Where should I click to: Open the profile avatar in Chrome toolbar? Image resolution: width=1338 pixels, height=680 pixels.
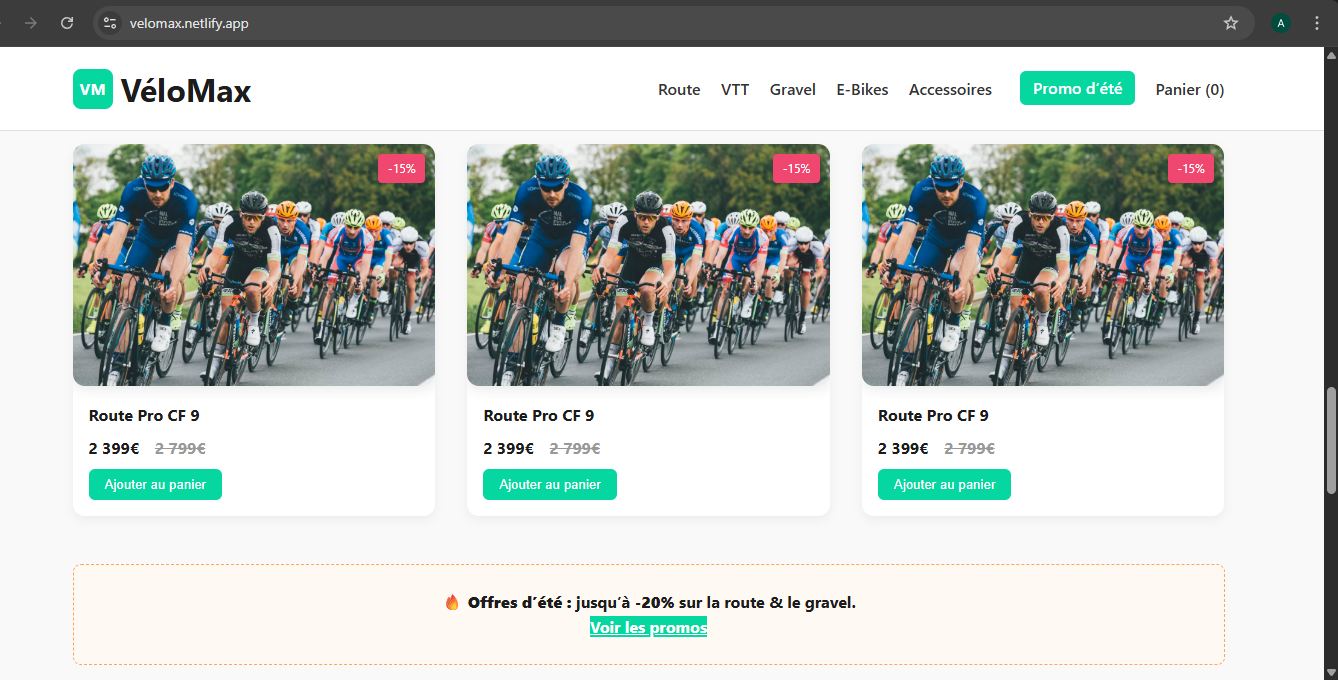[1280, 23]
